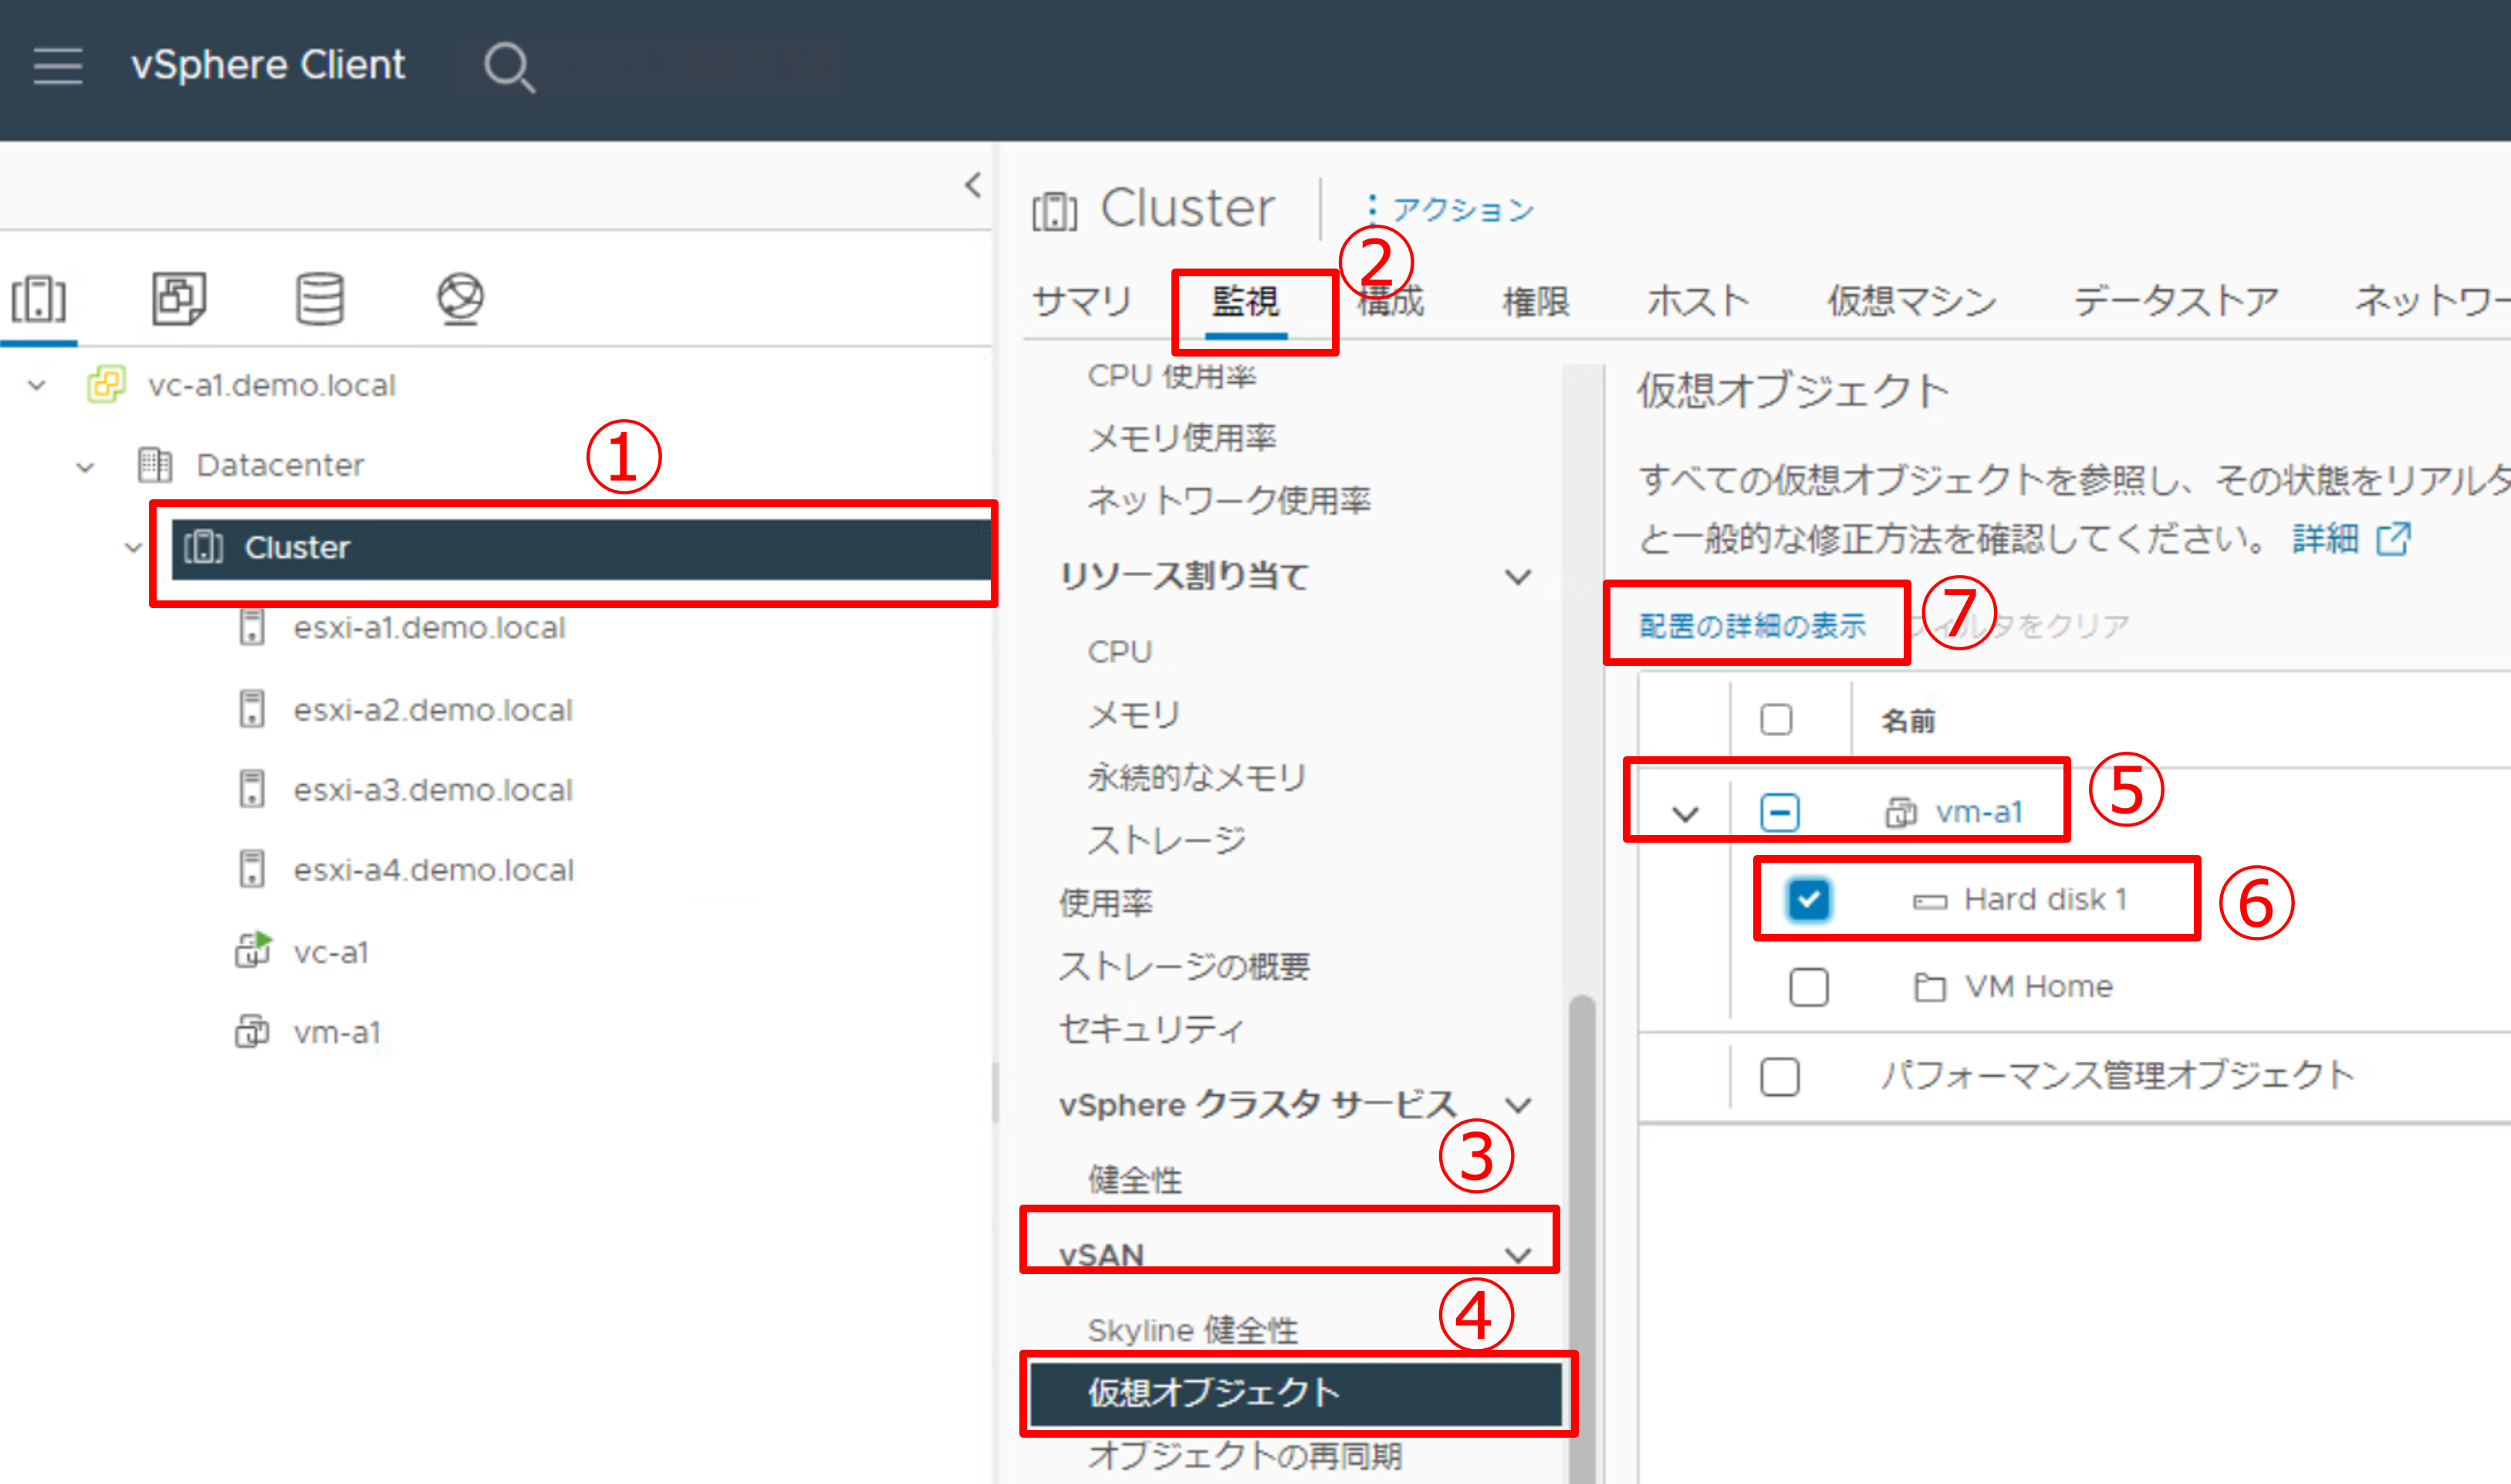Collapse the vc-a1.demo.local tree node

click(37, 385)
